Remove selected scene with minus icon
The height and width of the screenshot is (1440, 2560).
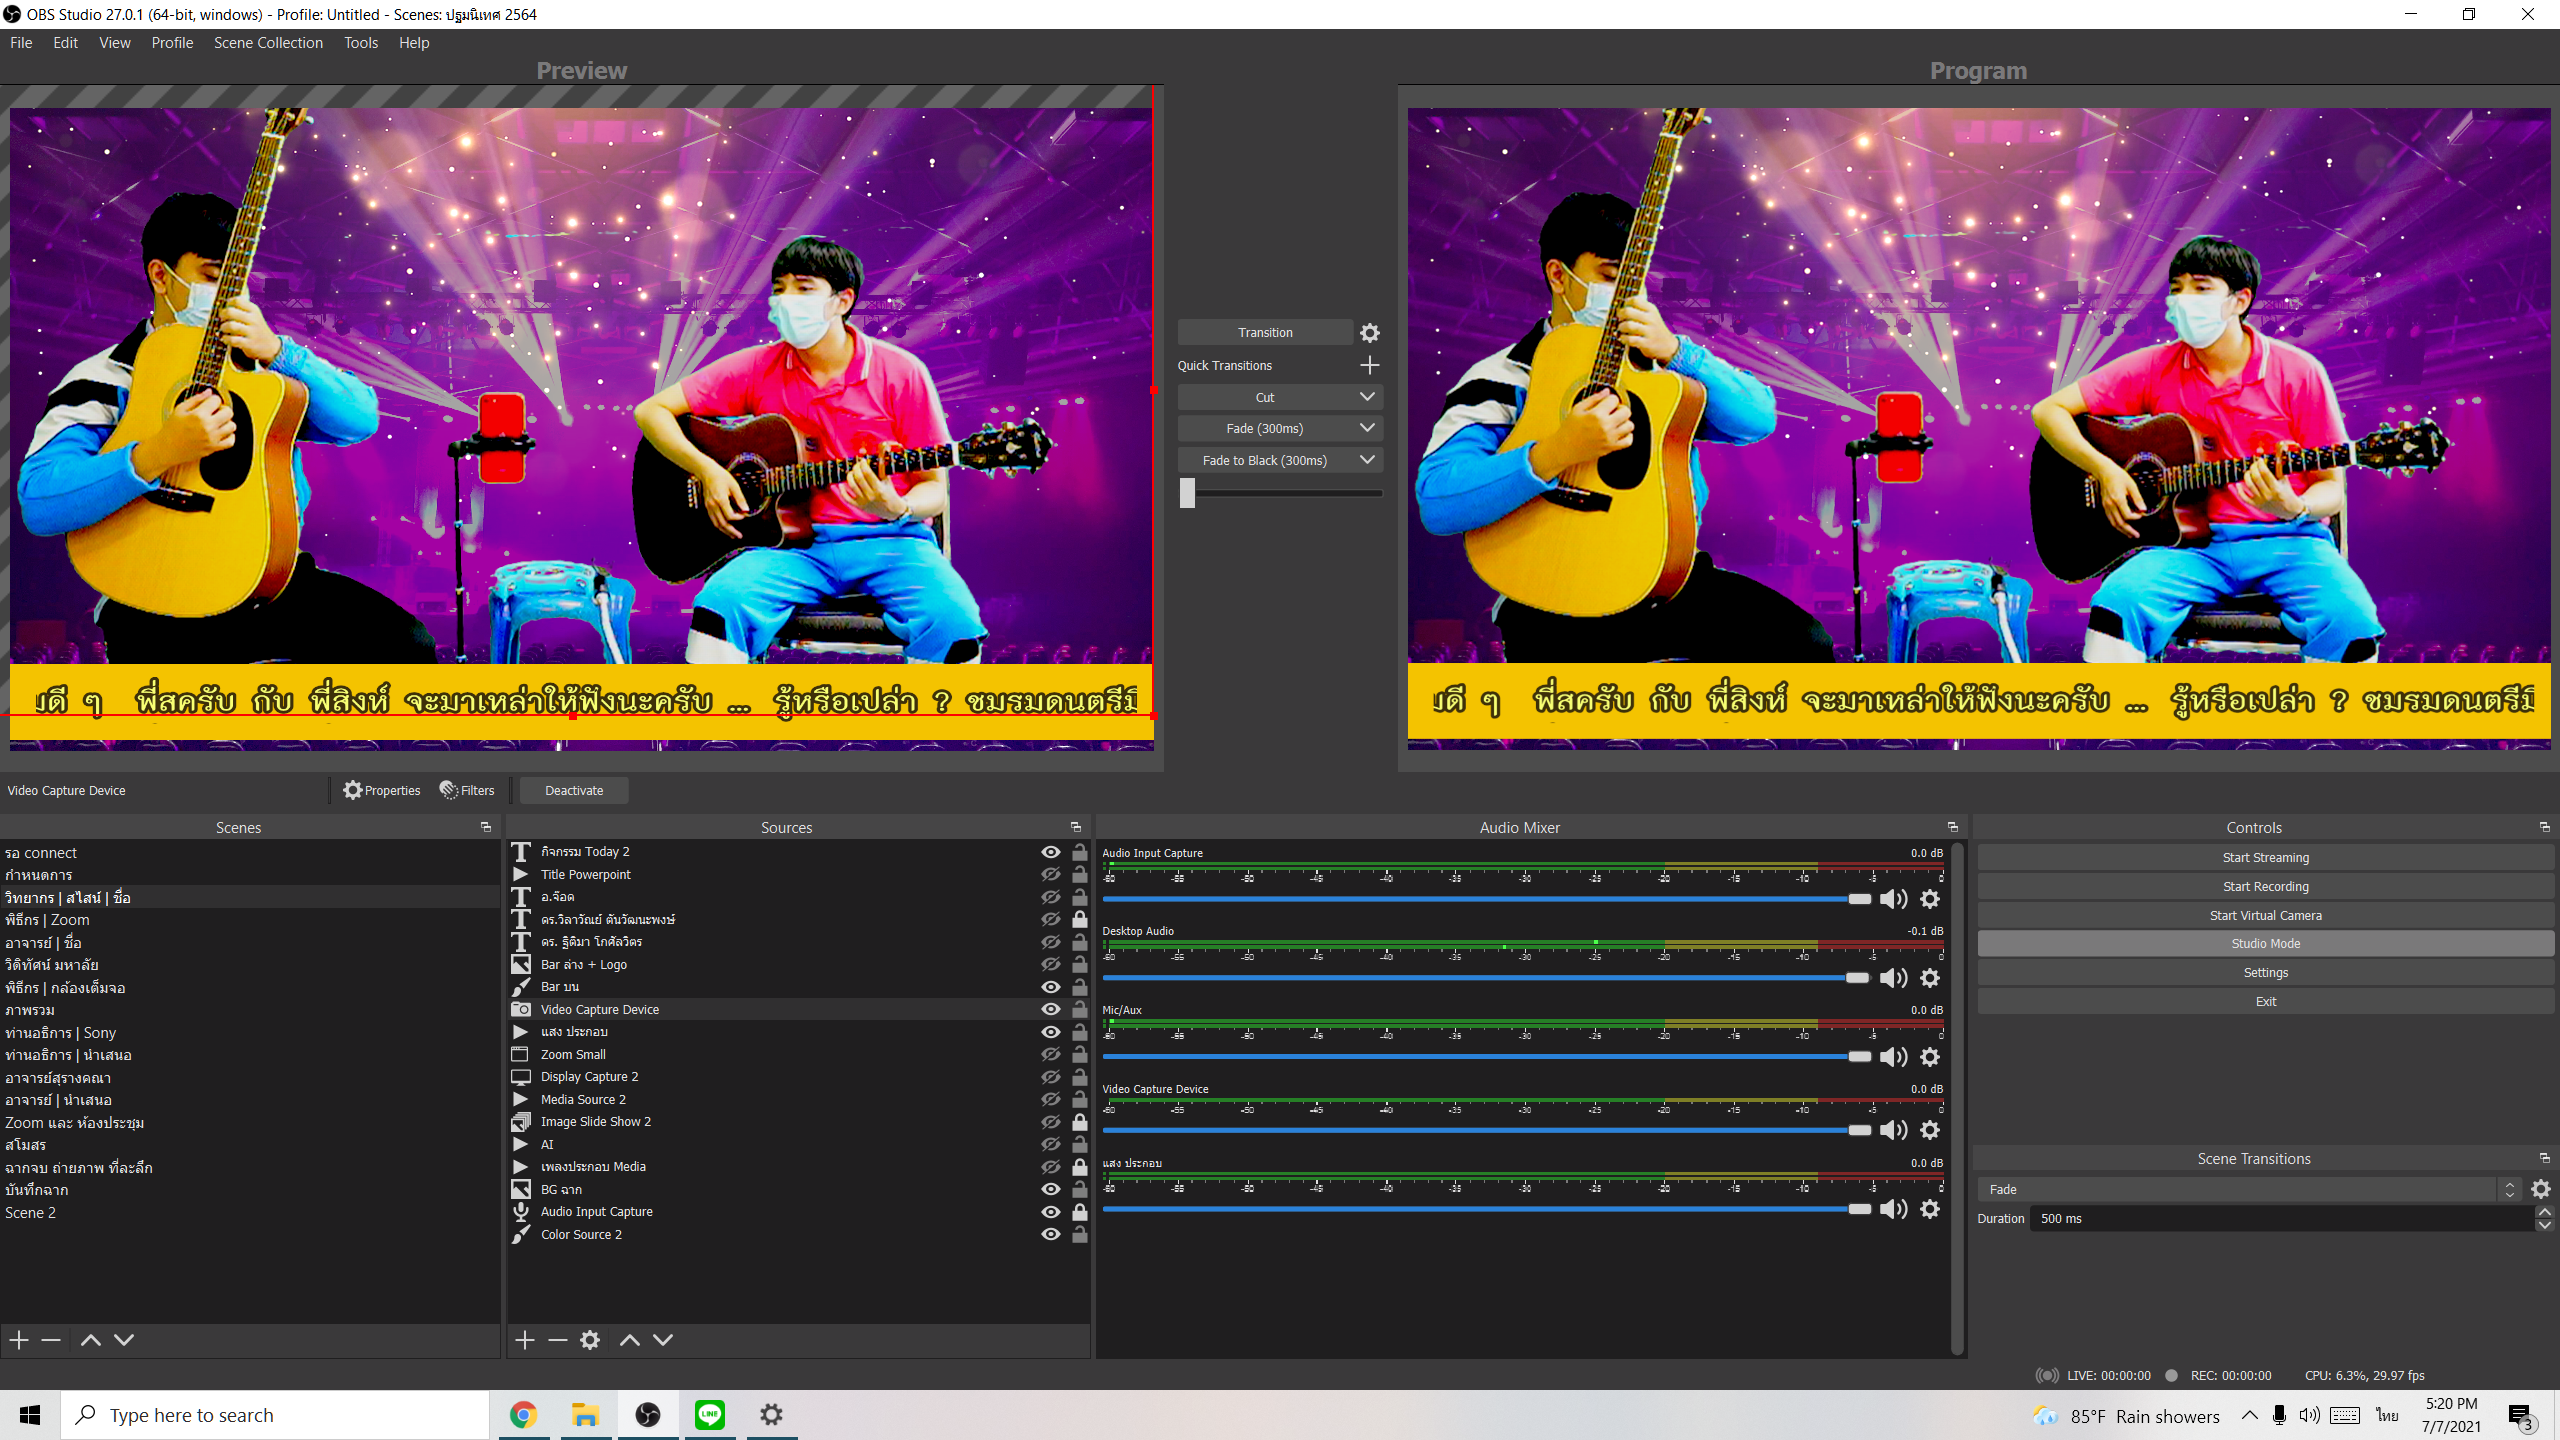coord(51,1340)
